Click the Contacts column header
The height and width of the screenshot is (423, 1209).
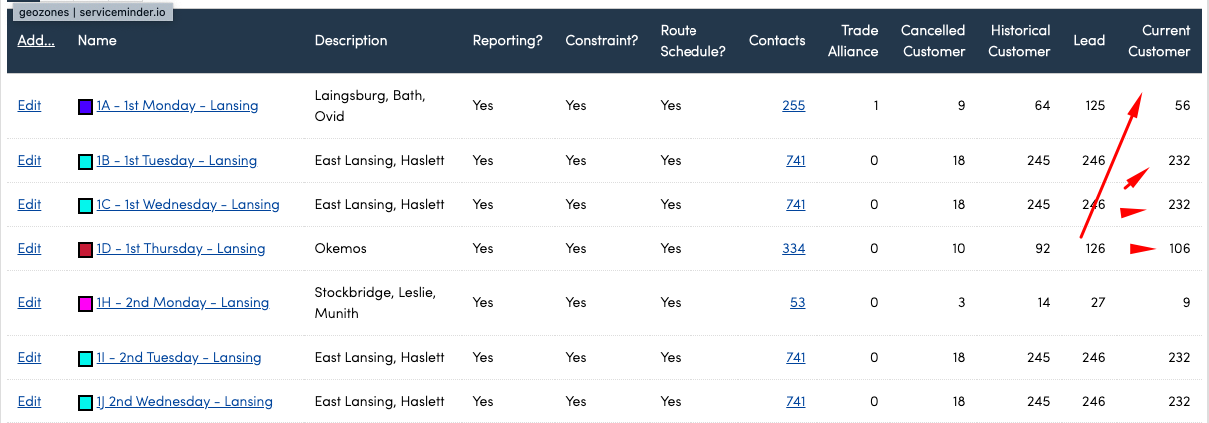(x=776, y=41)
